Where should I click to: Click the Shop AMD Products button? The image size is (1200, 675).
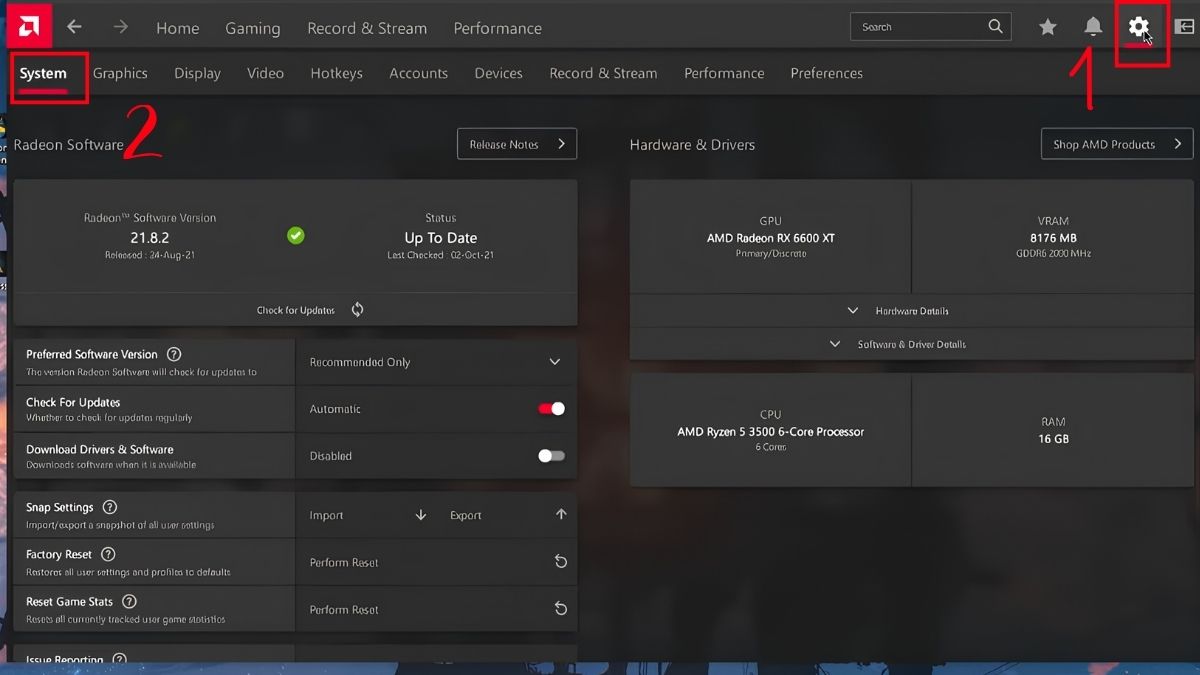(x=1116, y=144)
